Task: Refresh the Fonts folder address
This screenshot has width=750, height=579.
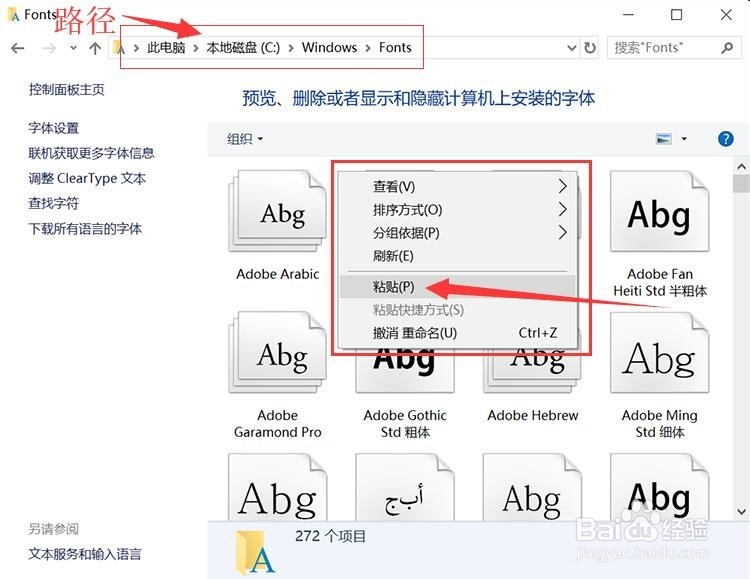Action: [590, 48]
